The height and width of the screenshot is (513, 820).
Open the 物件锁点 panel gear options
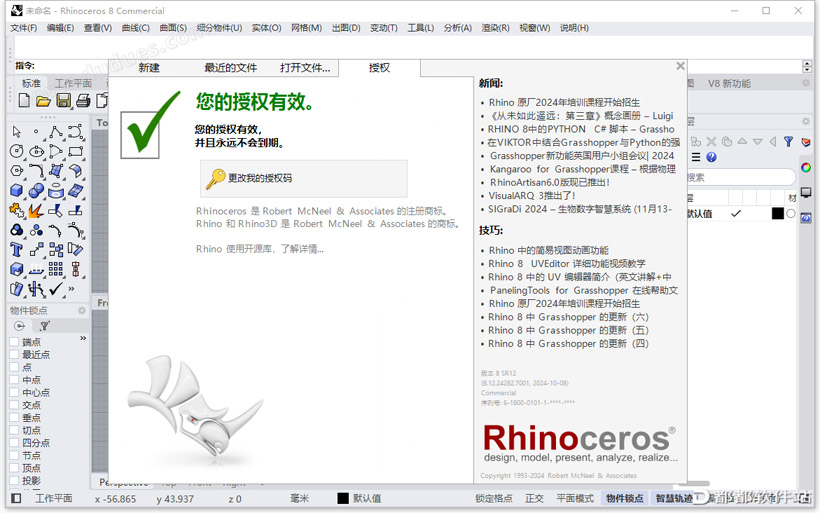[82, 310]
